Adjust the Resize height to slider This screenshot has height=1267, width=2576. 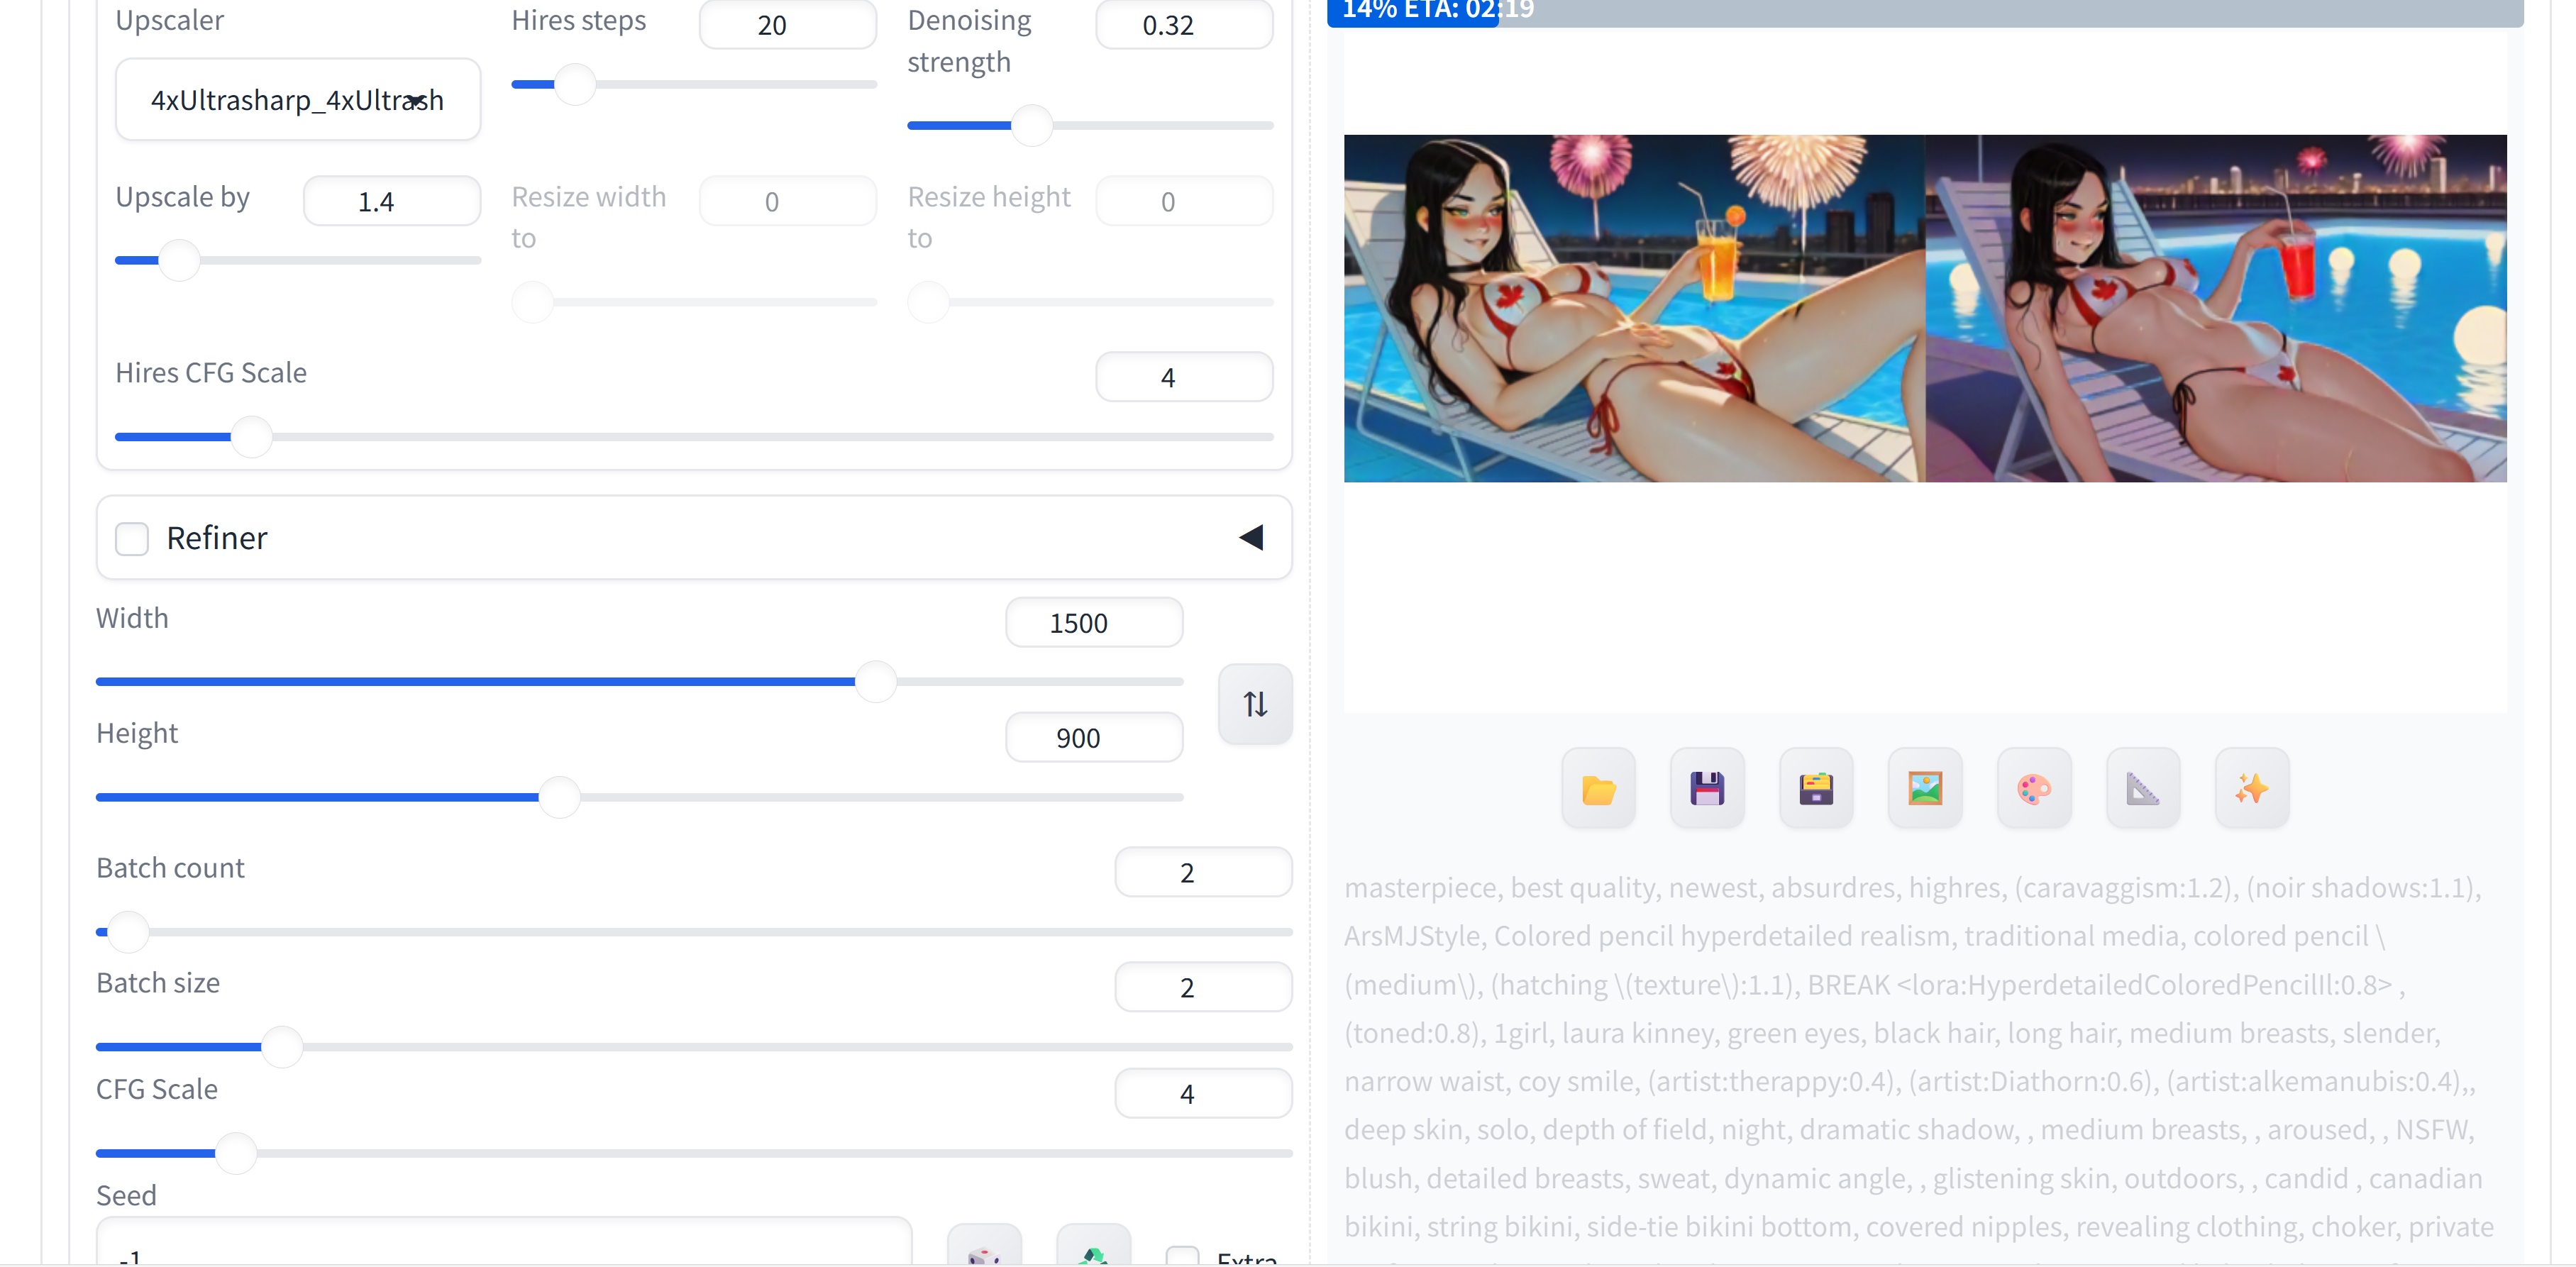[1090, 301]
